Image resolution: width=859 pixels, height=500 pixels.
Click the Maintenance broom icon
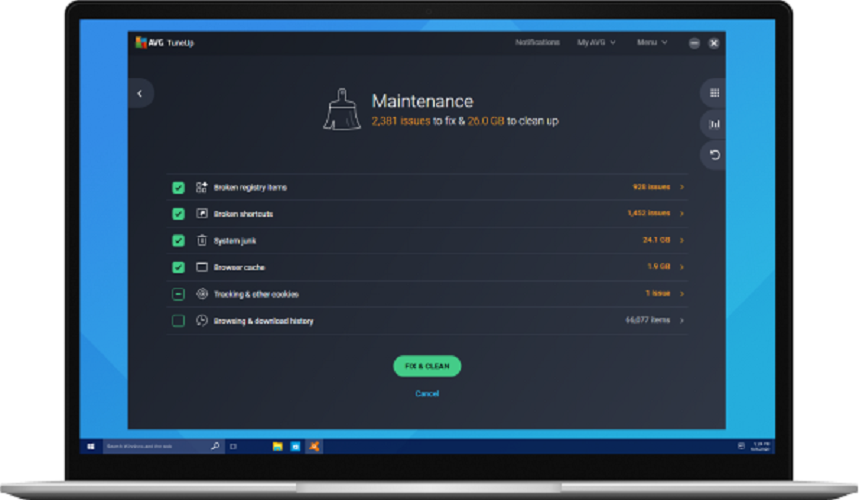(x=342, y=110)
